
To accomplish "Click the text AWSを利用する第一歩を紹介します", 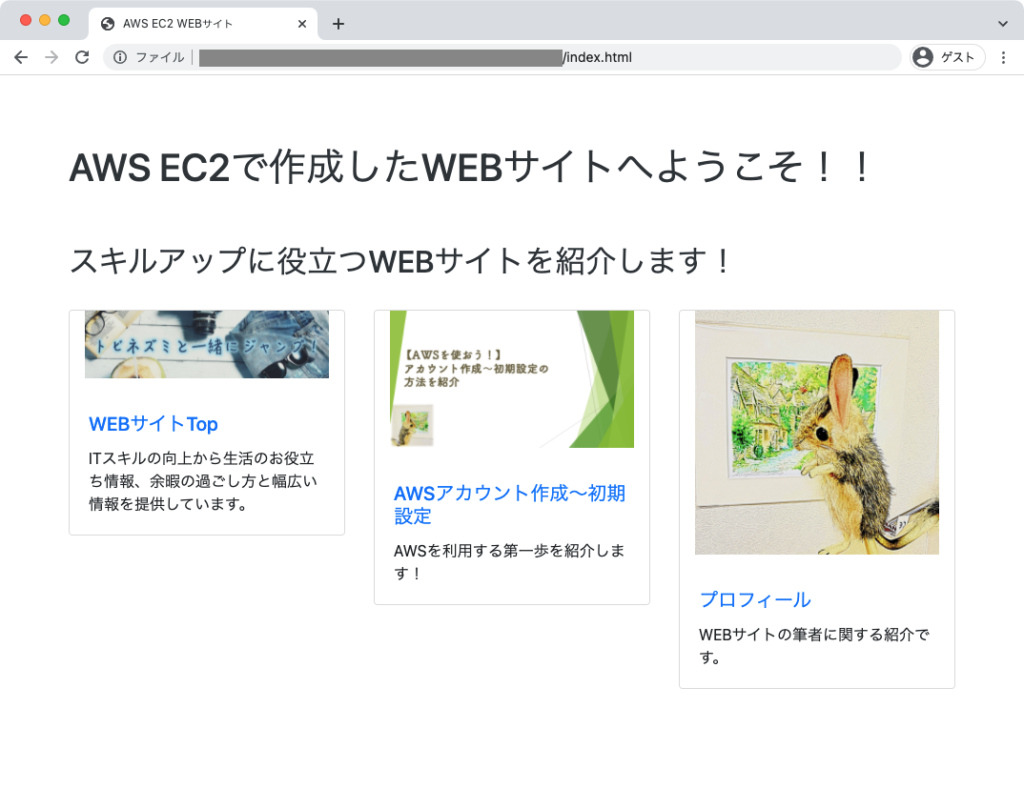I will coord(509,562).
